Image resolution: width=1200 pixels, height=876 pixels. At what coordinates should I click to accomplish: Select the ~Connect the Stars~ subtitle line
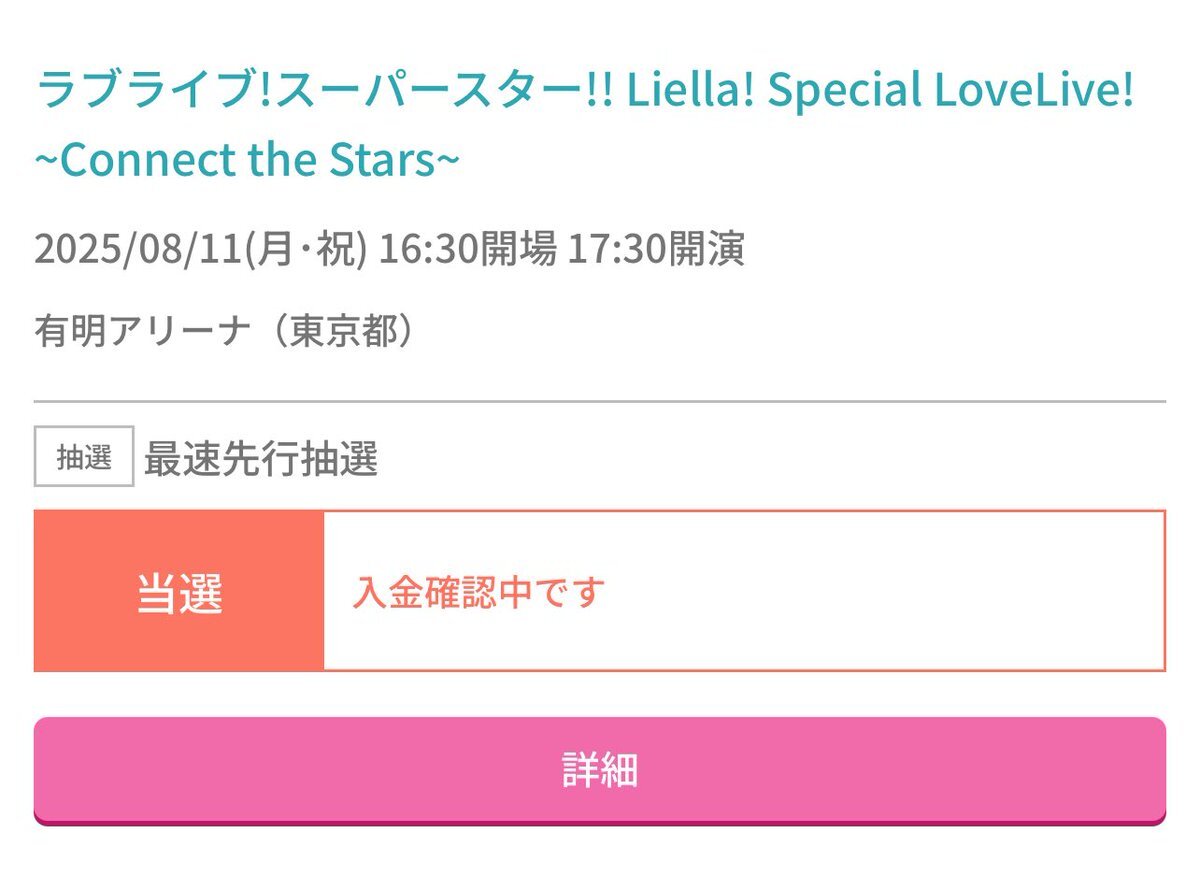248,161
